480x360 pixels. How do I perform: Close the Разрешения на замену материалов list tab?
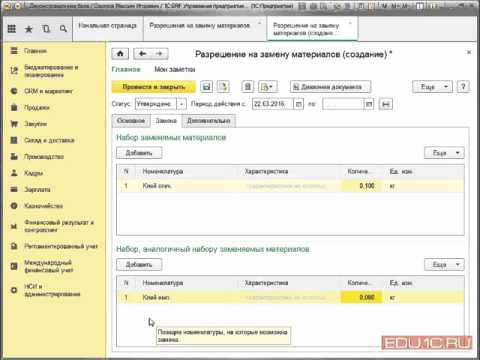coord(259,23)
